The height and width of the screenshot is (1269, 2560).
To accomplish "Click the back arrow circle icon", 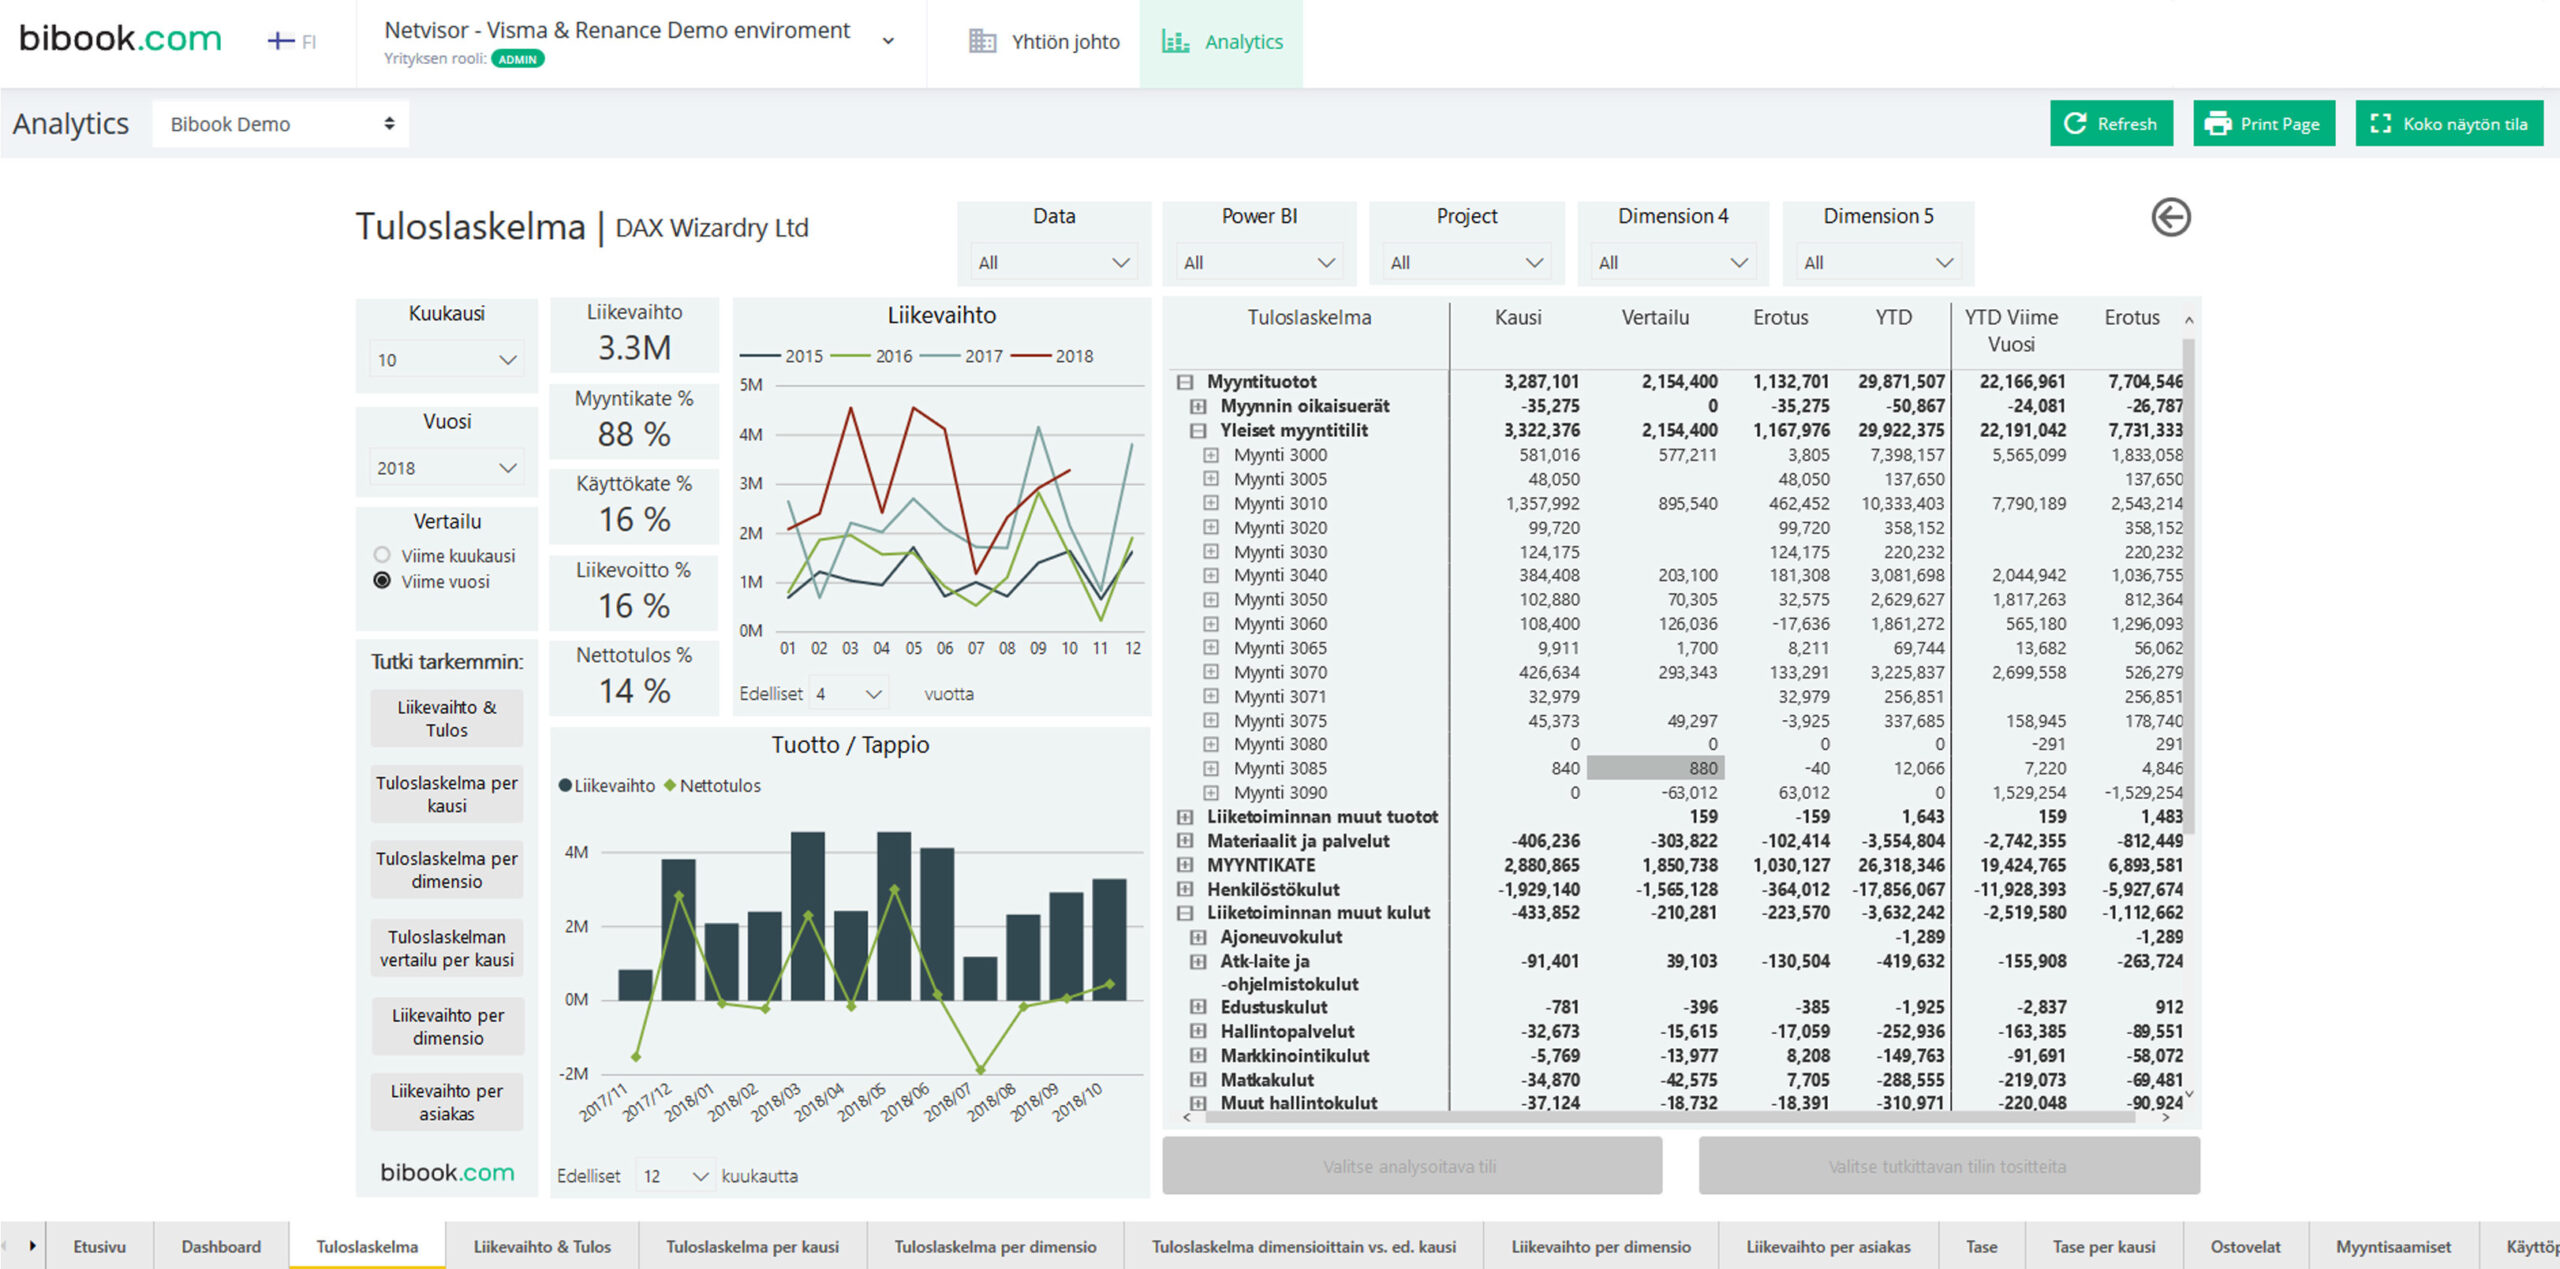I will pos(2170,218).
